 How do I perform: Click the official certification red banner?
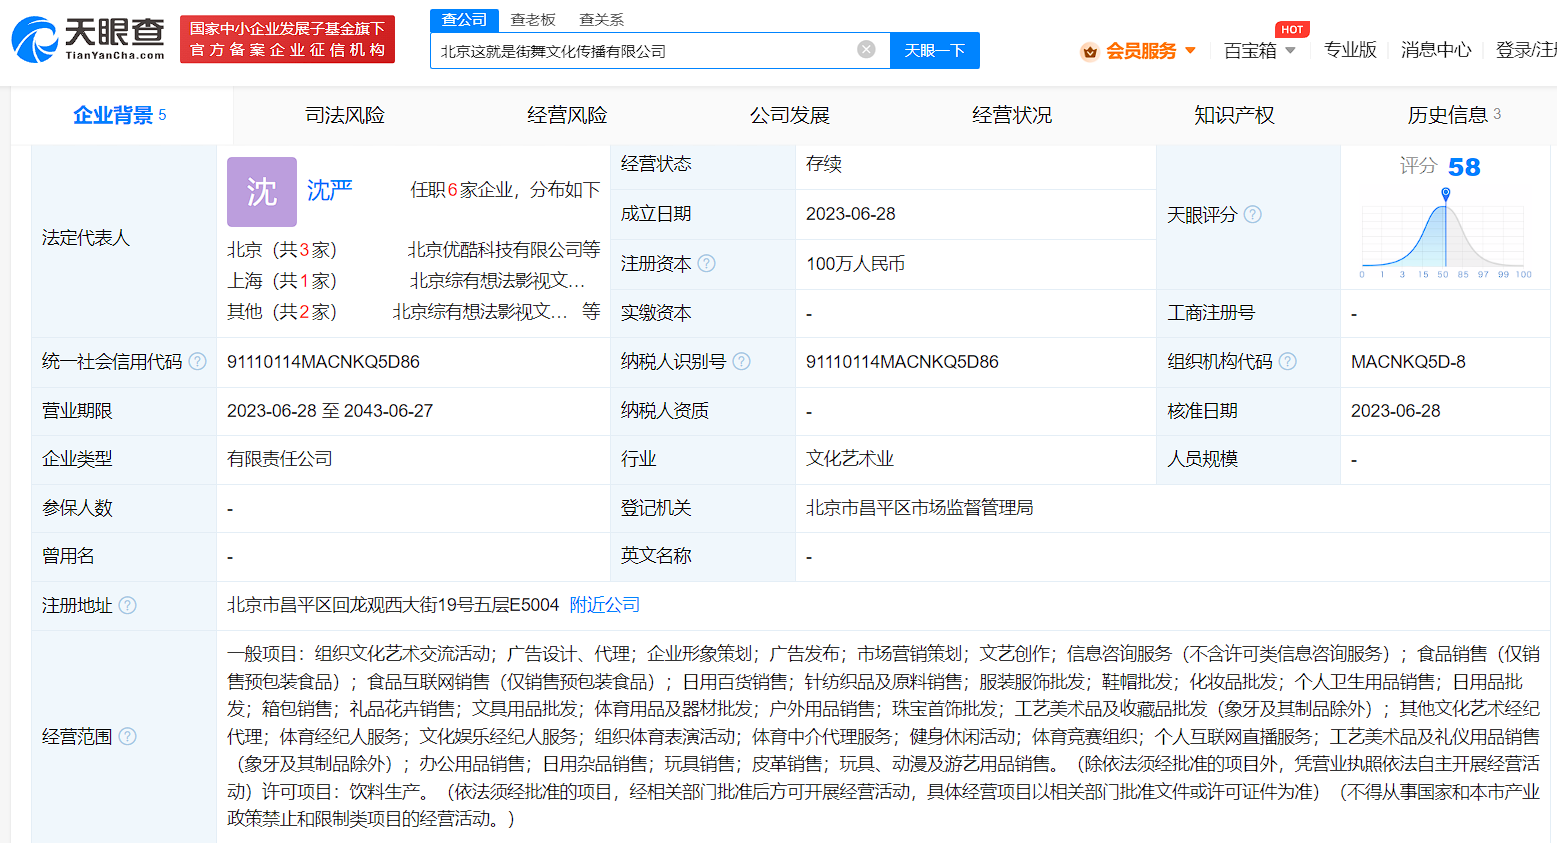tap(287, 39)
